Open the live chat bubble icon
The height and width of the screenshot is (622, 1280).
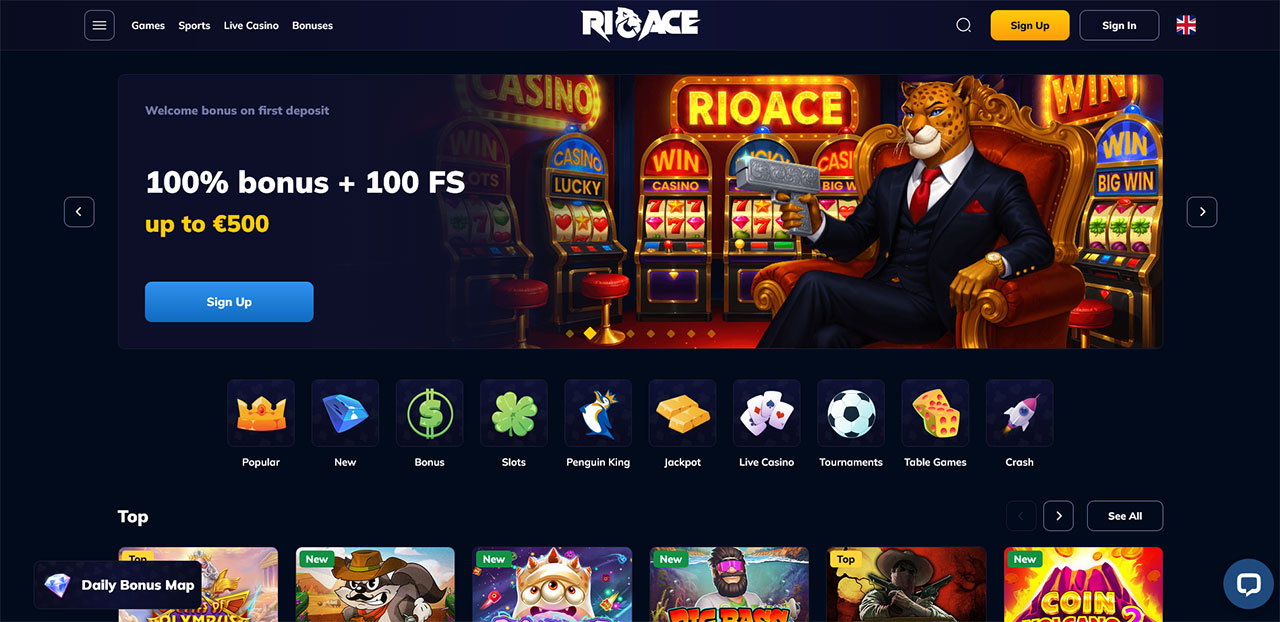(1249, 584)
